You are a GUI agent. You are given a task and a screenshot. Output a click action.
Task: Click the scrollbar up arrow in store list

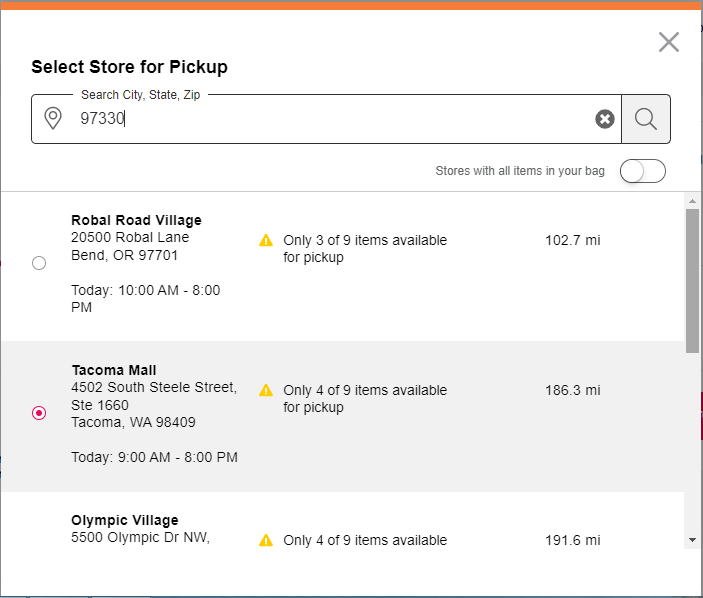[x=693, y=201]
